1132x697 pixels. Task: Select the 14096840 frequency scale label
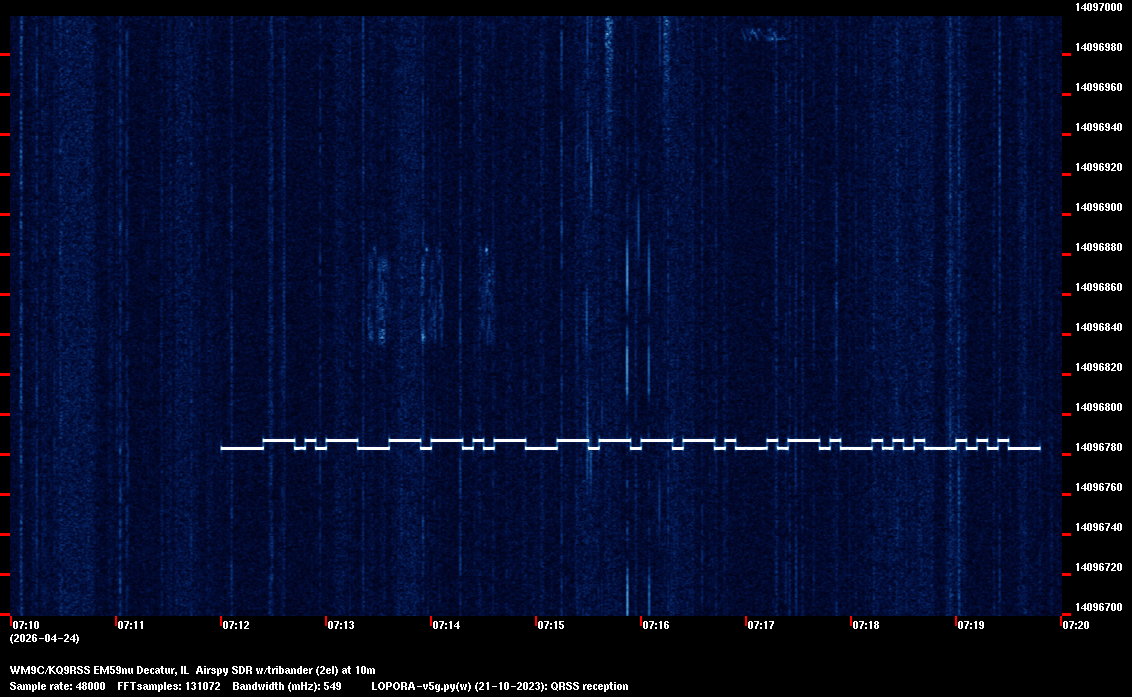coord(1098,327)
